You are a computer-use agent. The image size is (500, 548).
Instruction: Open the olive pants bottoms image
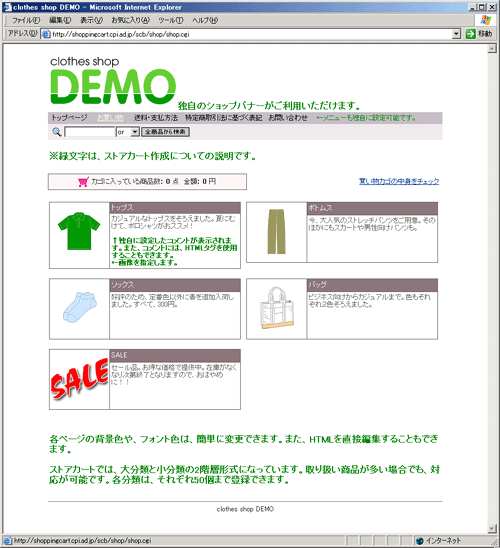point(276,231)
